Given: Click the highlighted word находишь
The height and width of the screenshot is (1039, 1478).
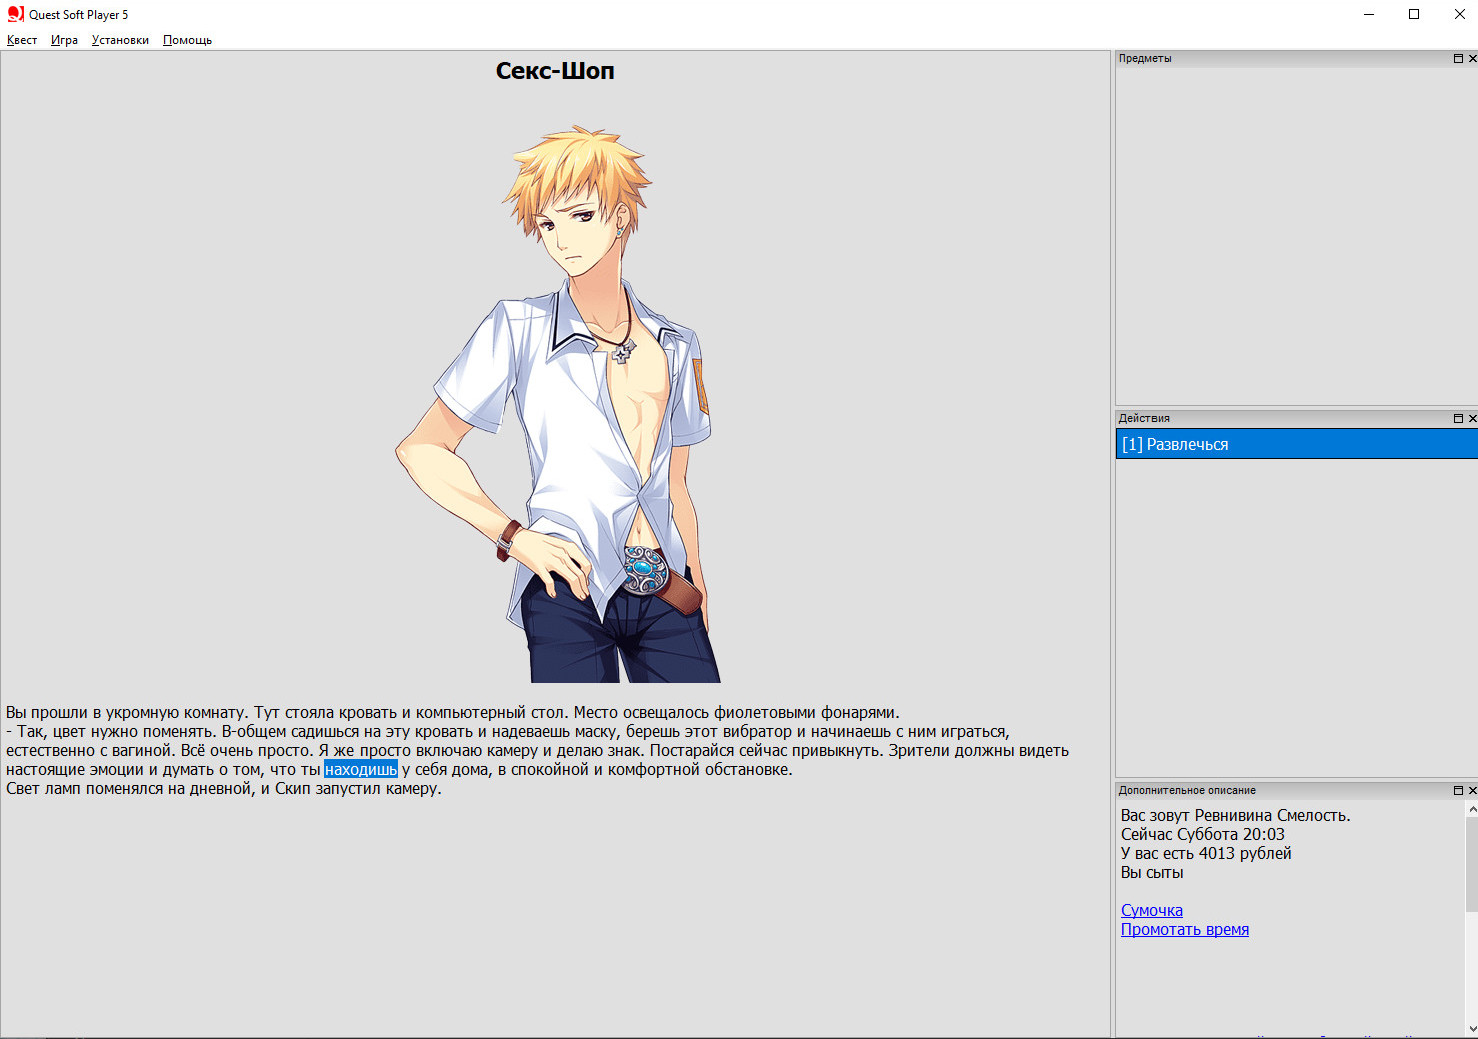Looking at the screenshot, I should [x=361, y=769].
